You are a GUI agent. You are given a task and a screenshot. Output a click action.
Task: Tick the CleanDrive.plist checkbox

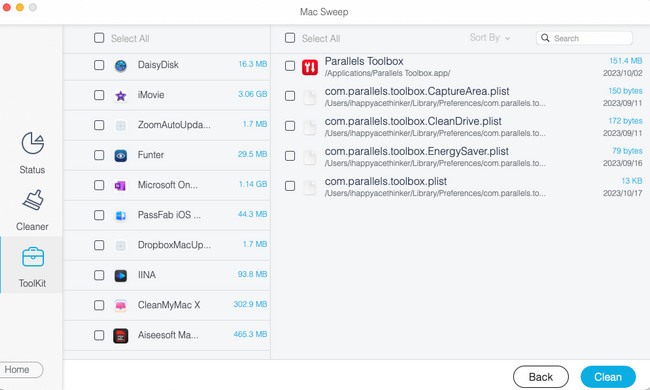pyautogui.click(x=290, y=126)
